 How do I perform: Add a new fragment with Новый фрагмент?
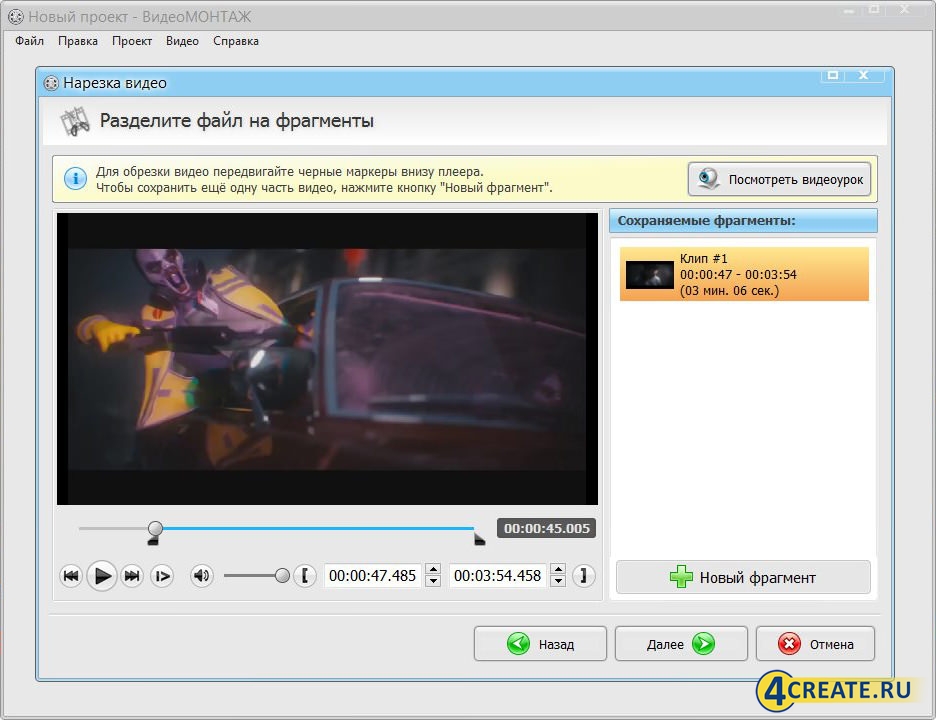(x=743, y=577)
